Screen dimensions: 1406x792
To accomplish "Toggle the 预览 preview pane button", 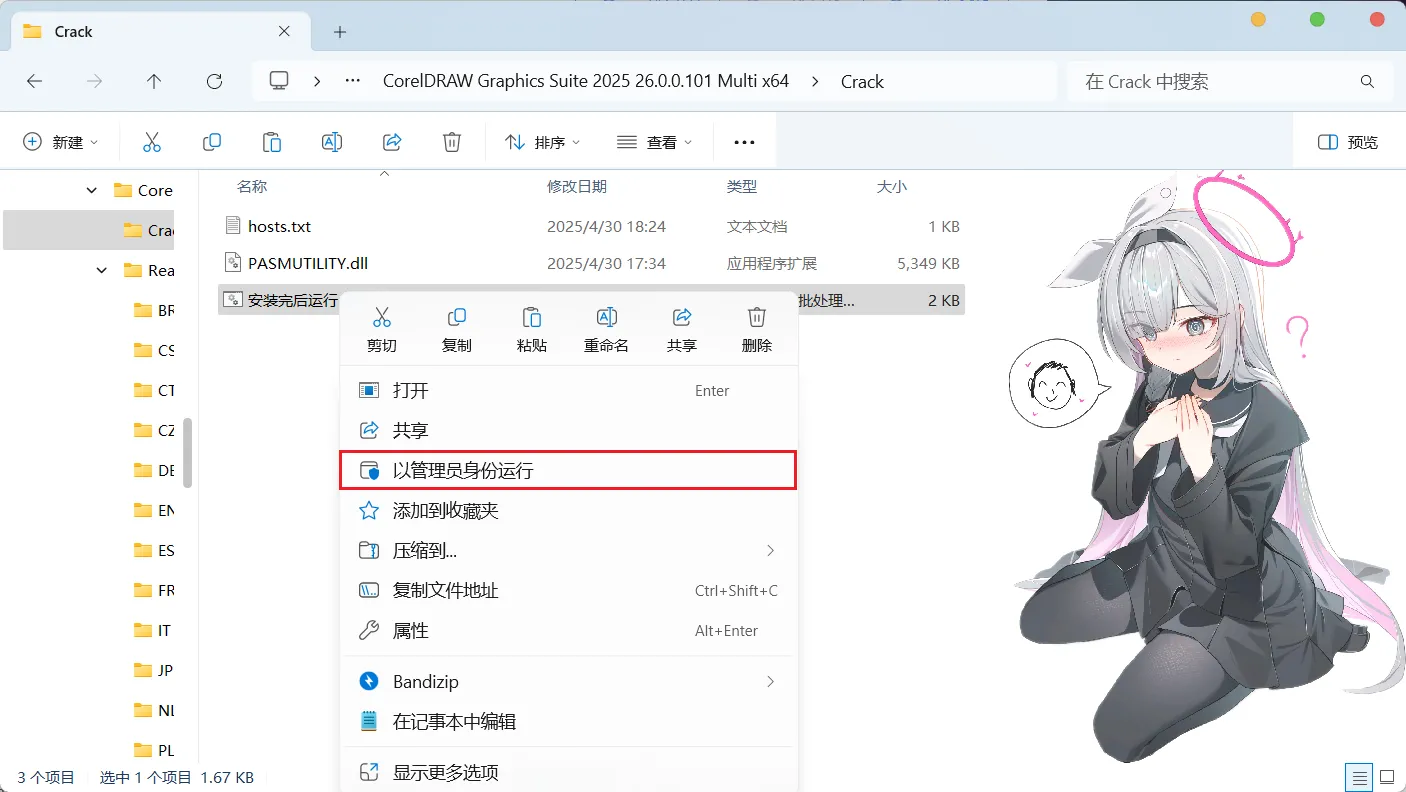I will coord(1348,142).
